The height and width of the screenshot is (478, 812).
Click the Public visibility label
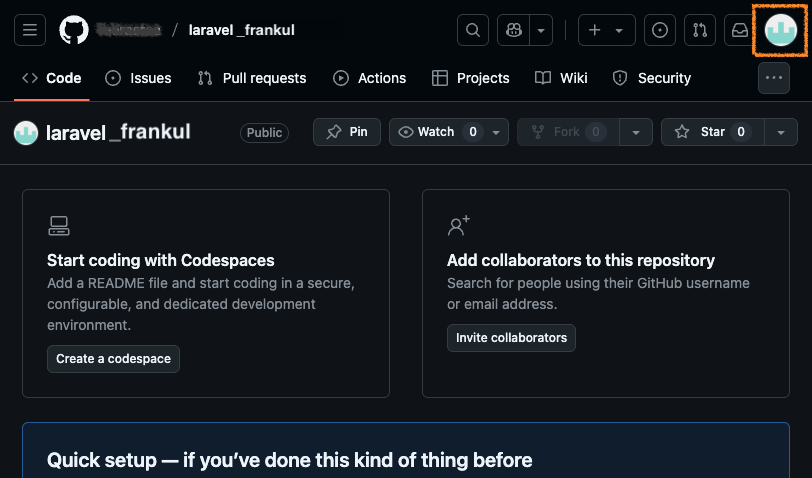coord(264,133)
